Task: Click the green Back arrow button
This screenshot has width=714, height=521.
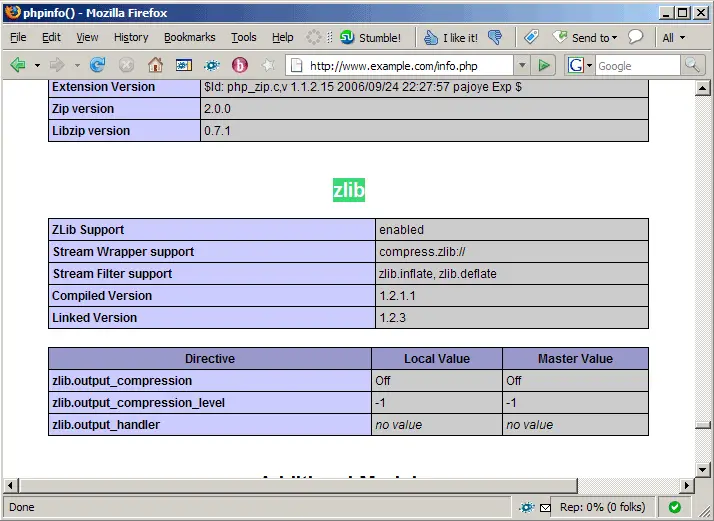Action: [x=18, y=65]
